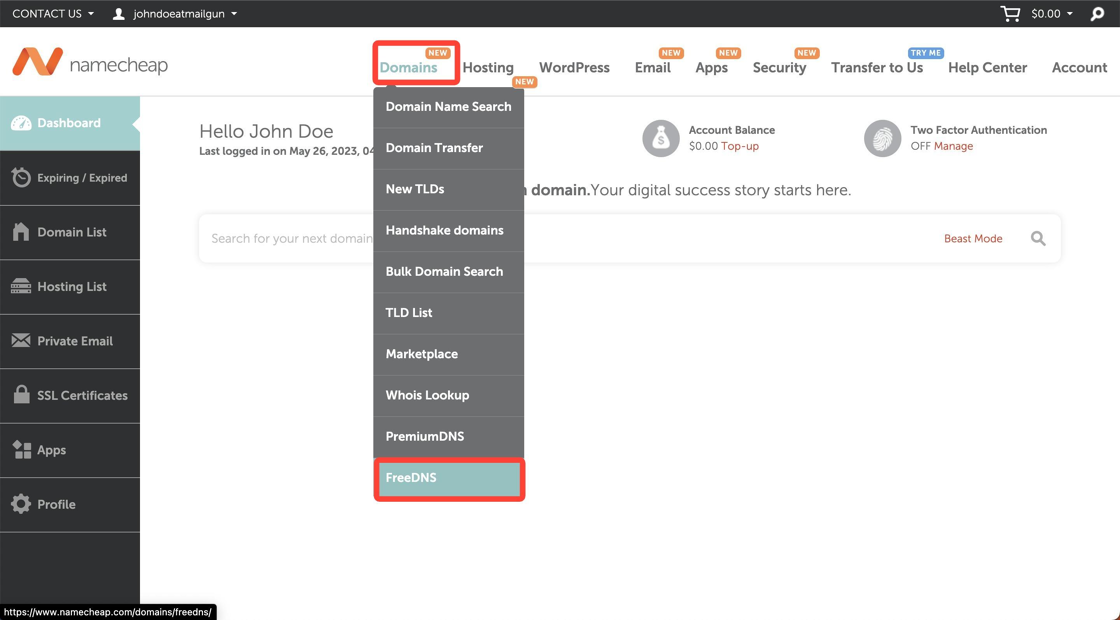Click the Beast Mode link
The width and height of the screenshot is (1120, 620).
[973, 239]
